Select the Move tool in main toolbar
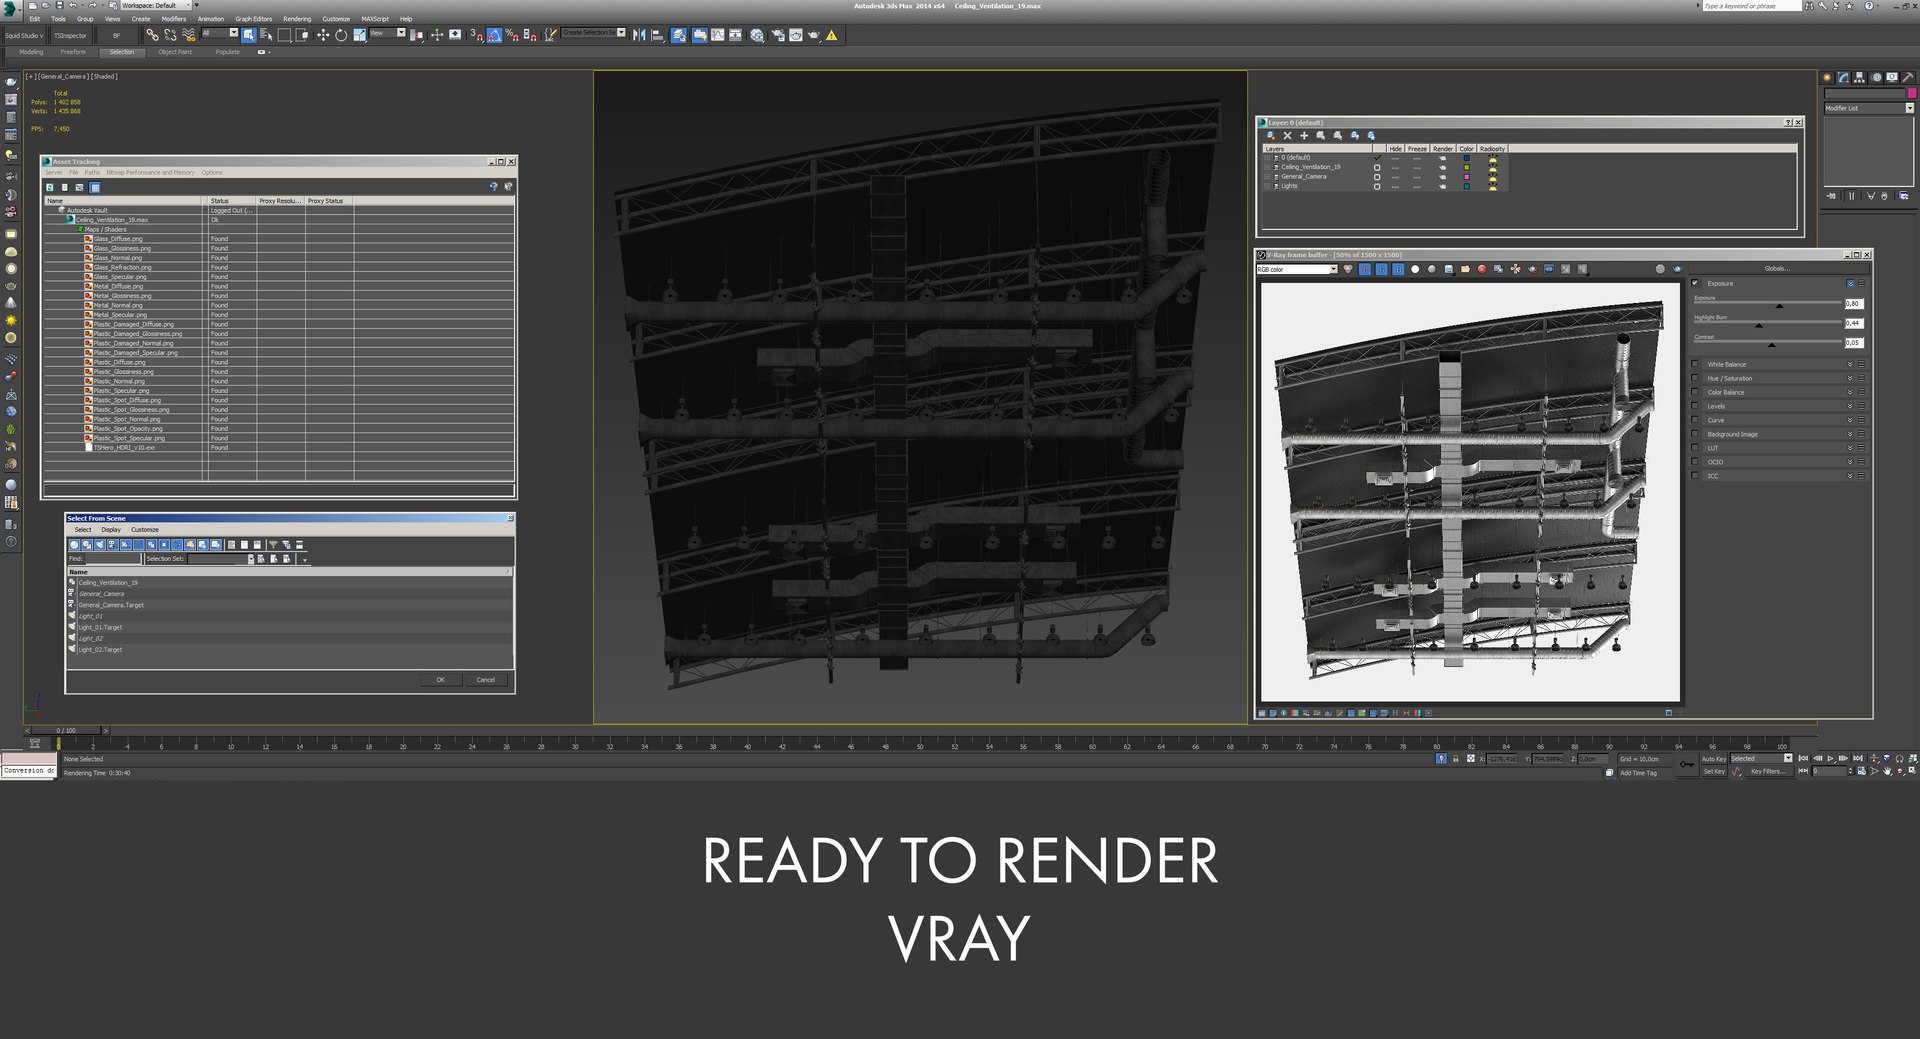Image resolution: width=1920 pixels, height=1039 pixels. (322, 35)
